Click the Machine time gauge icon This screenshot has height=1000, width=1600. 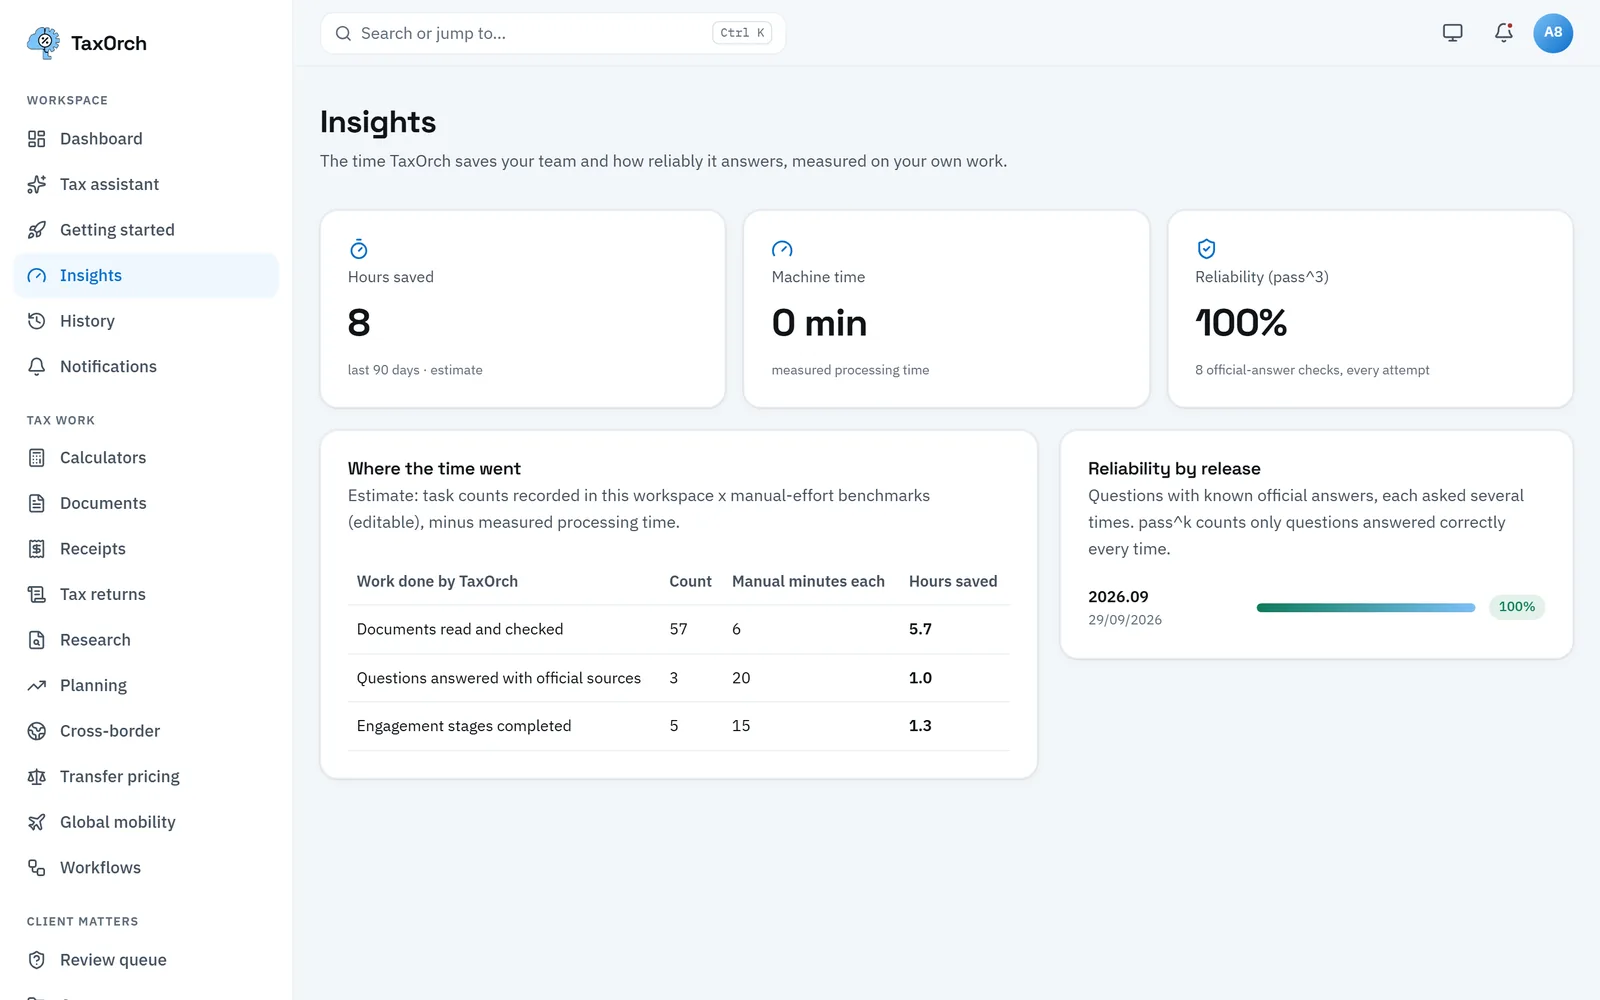782,249
